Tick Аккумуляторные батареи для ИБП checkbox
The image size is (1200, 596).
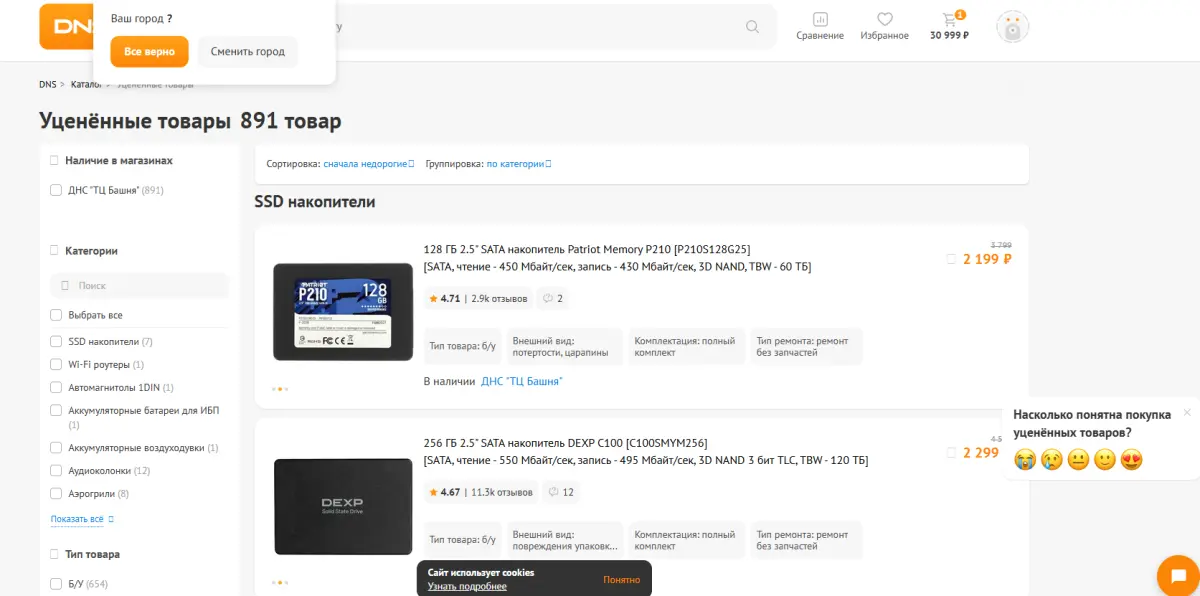[x=56, y=410]
